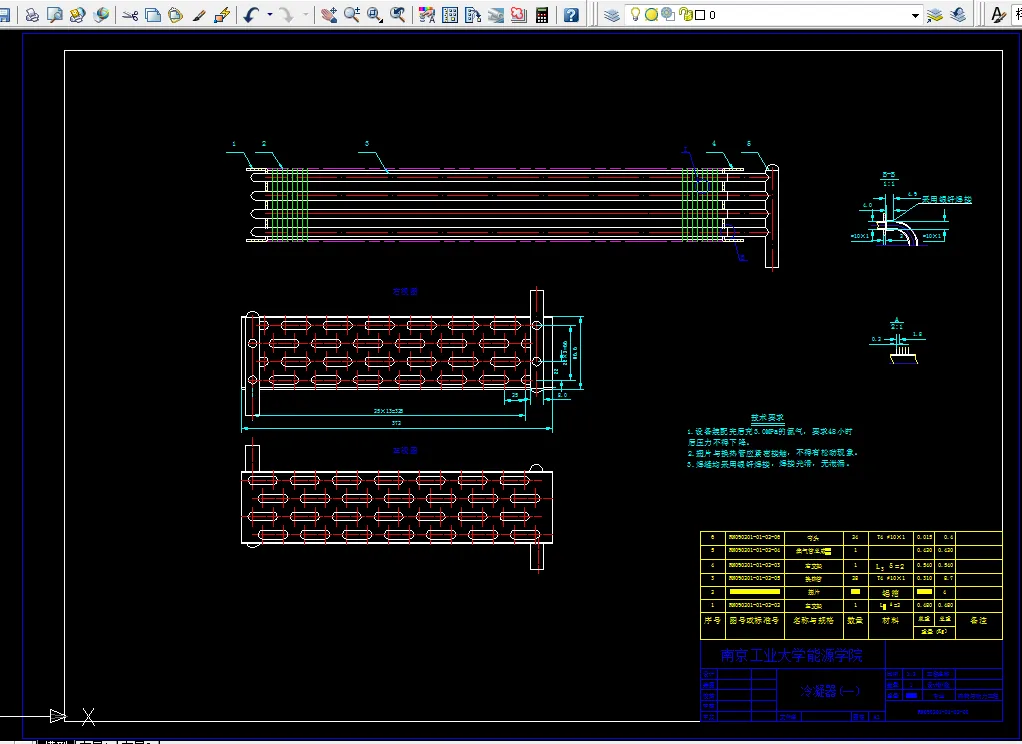Click the Zoom Window tool

(x=375, y=14)
